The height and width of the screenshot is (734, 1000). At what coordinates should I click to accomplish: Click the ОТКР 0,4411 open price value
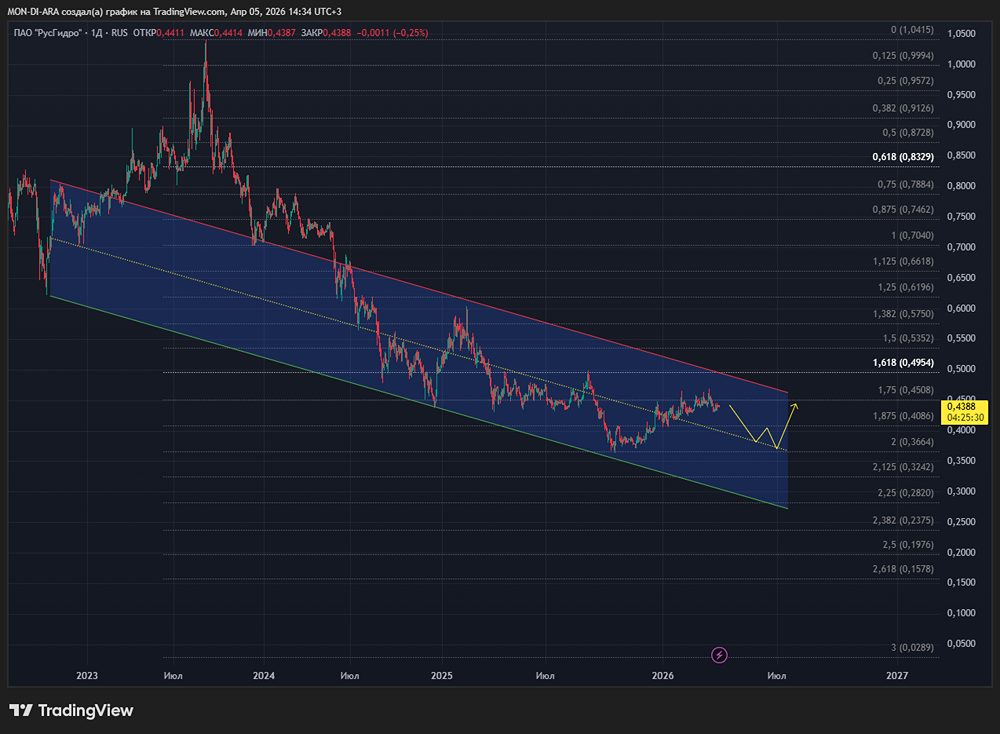(x=159, y=33)
